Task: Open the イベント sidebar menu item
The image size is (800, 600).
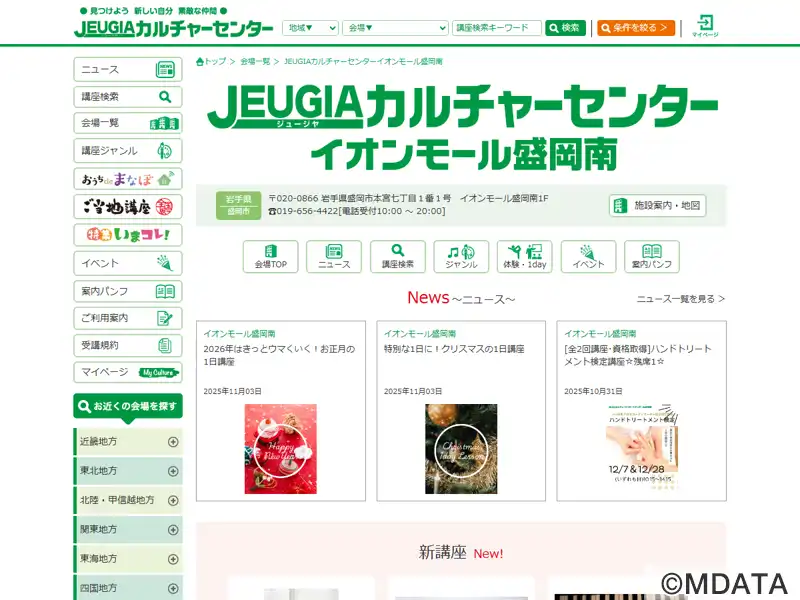Action: pos(128,263)
